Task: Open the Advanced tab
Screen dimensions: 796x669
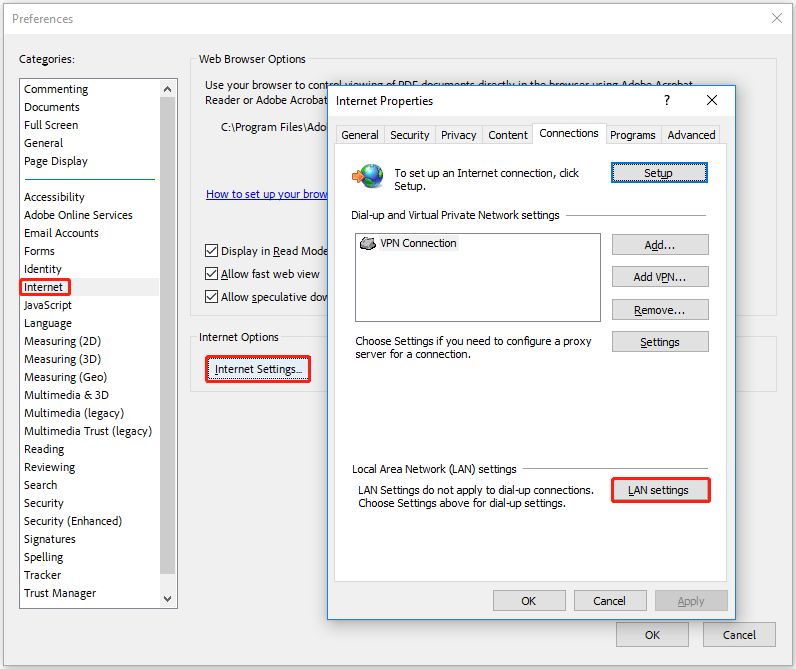Action: 691,135
